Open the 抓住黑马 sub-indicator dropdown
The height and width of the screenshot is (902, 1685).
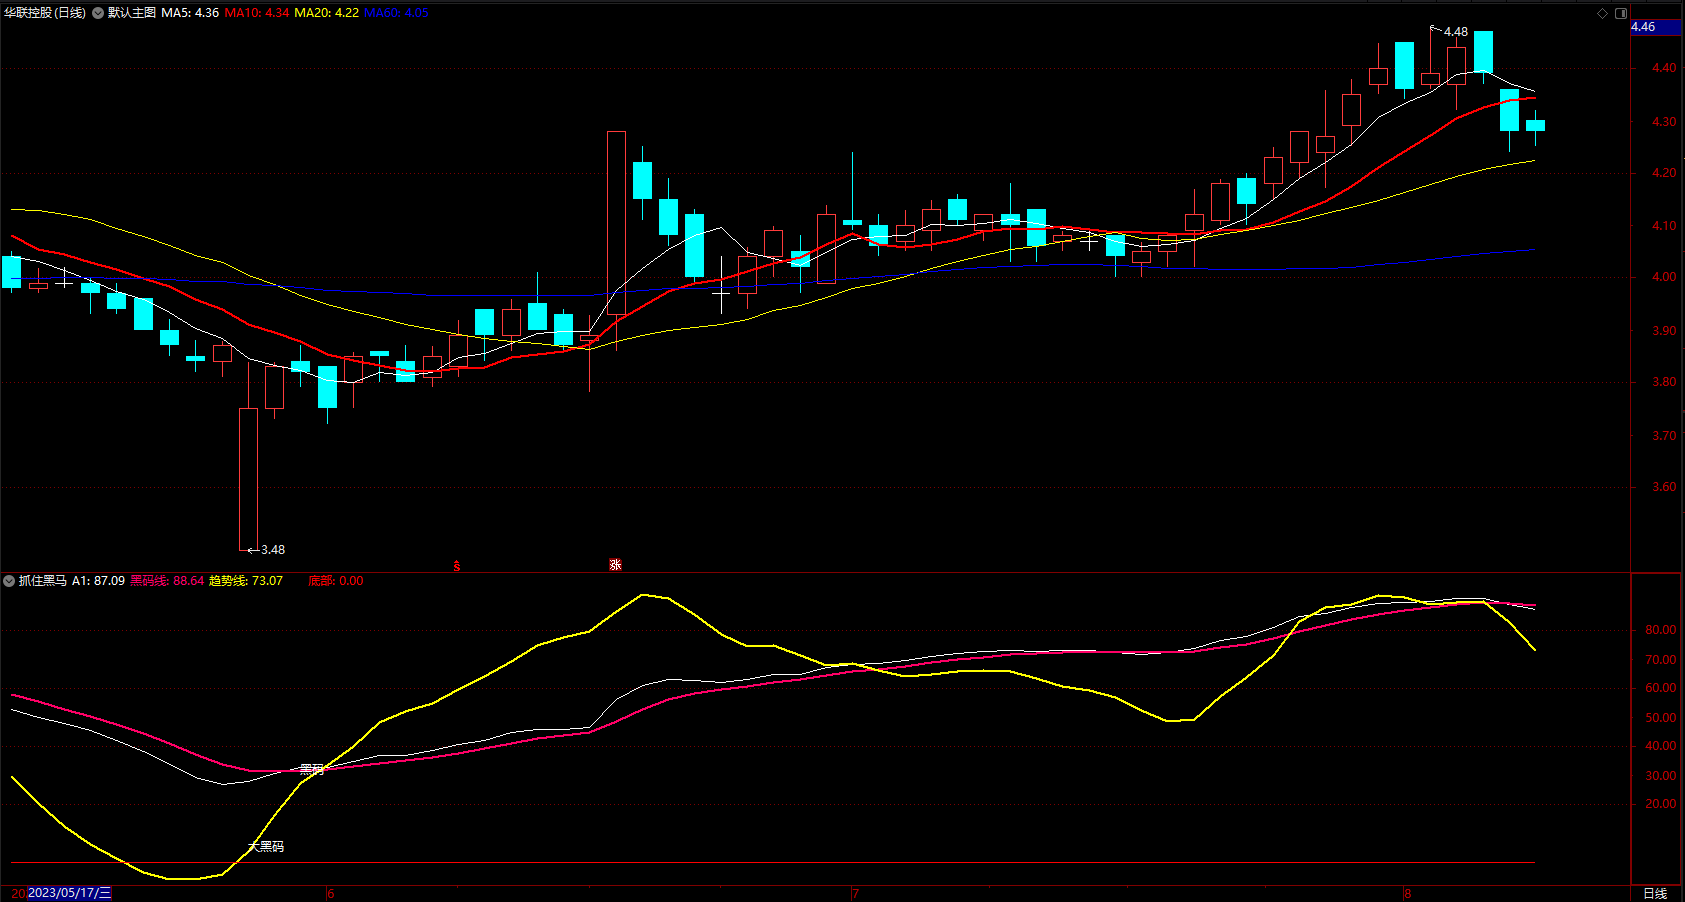click(9, 581)
